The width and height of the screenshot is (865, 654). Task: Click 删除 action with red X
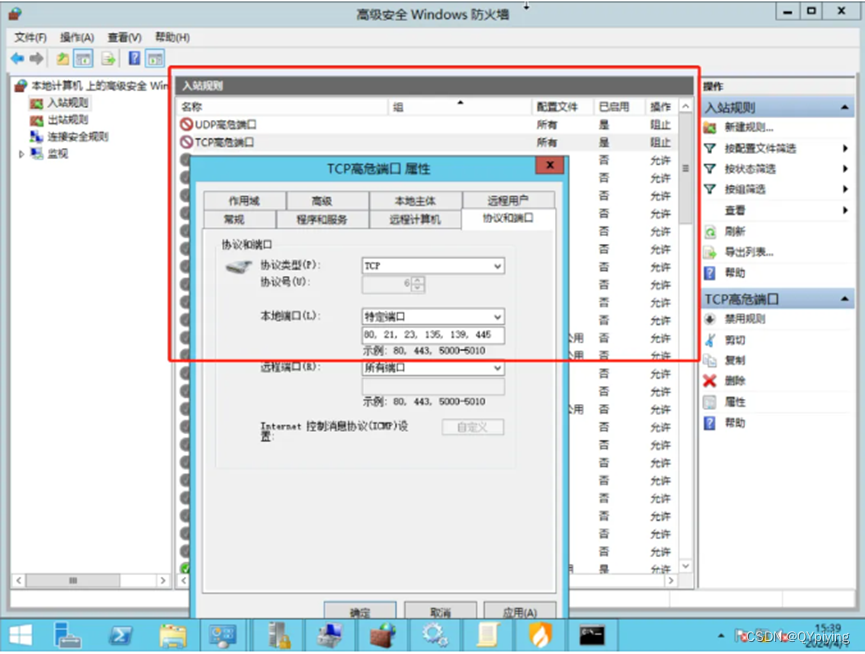point(734,380)
